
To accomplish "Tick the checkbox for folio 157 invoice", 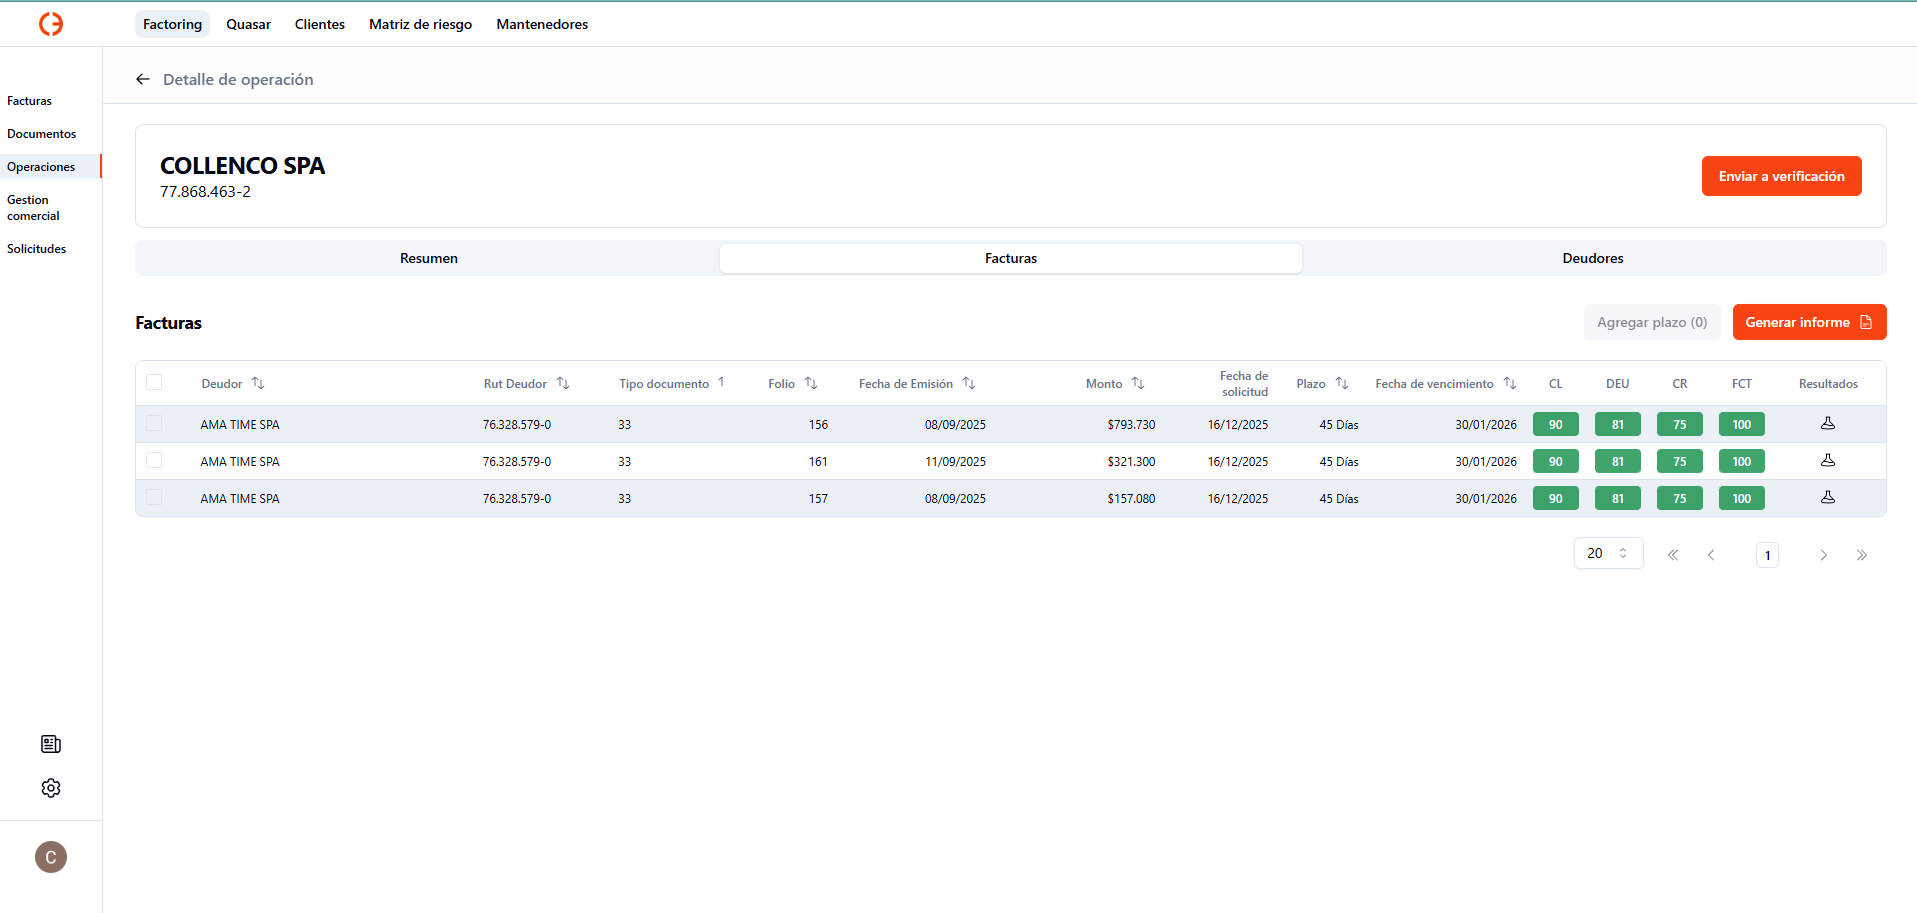I will (x=154, y=497).
